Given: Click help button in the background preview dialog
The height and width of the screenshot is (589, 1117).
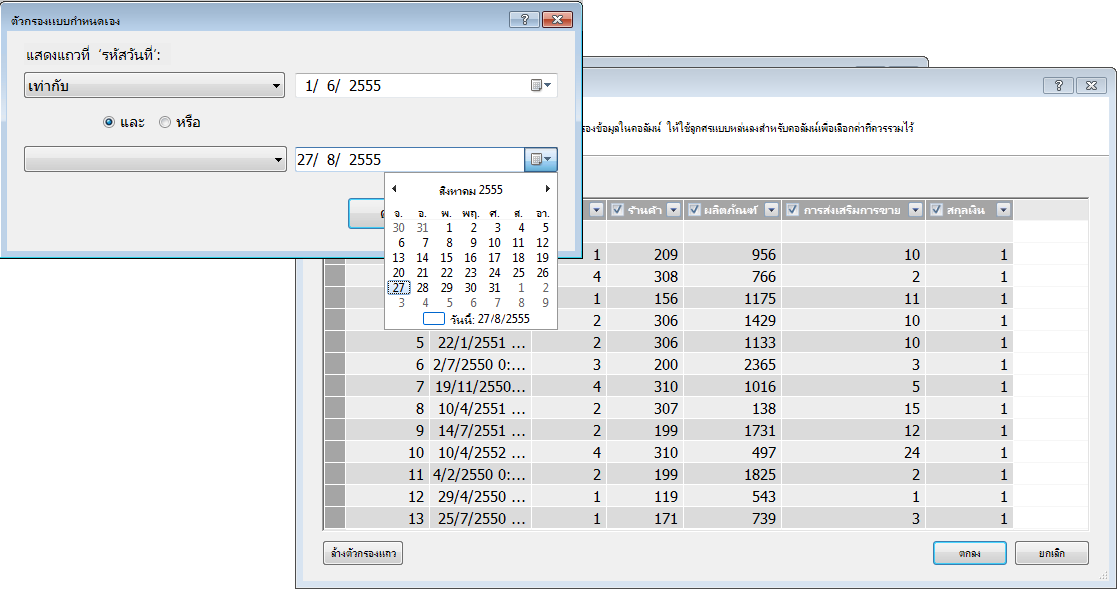Looking at the screenshot, I should tap(1058, 85).
